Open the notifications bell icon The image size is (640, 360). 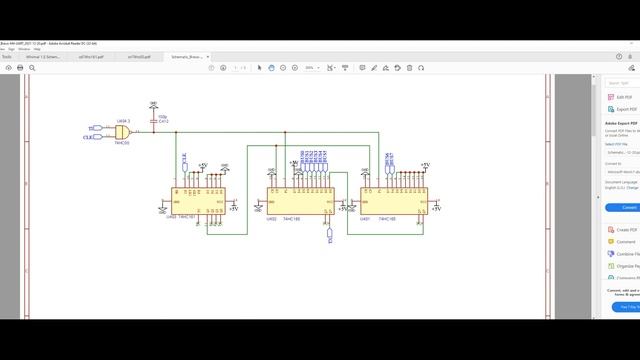point(630,57)
